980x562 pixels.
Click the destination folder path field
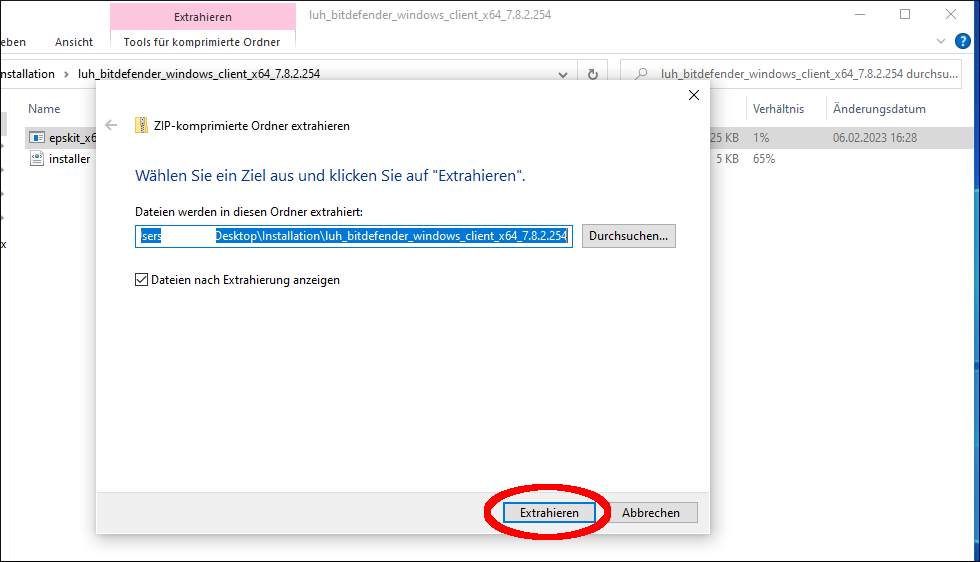click(x=354, y=236)
